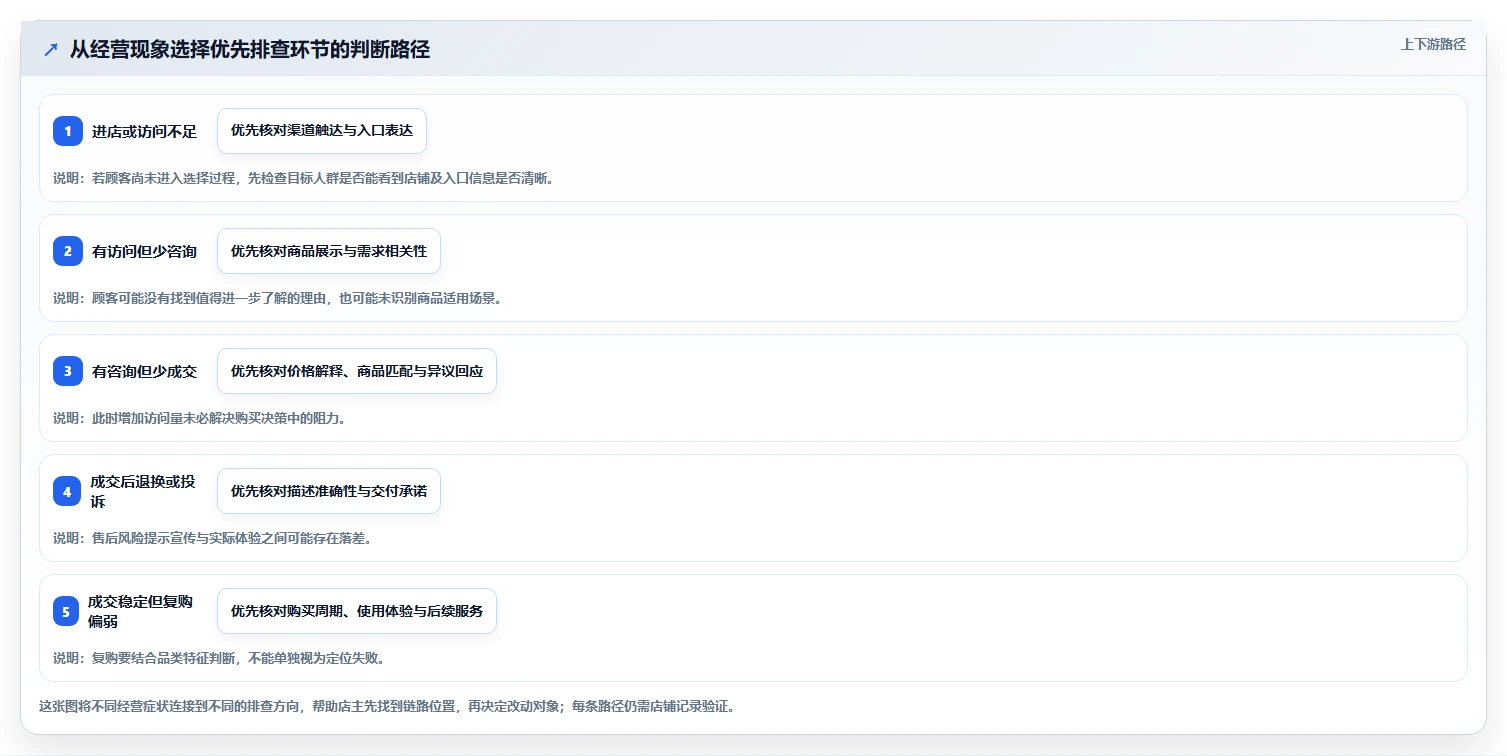The width and height of the screenshot is (1507, 756).
Task: Click the heading 从经营现象选择优先排查环节的判断路径
Action: pyautogui.click(x=250, y=49)
